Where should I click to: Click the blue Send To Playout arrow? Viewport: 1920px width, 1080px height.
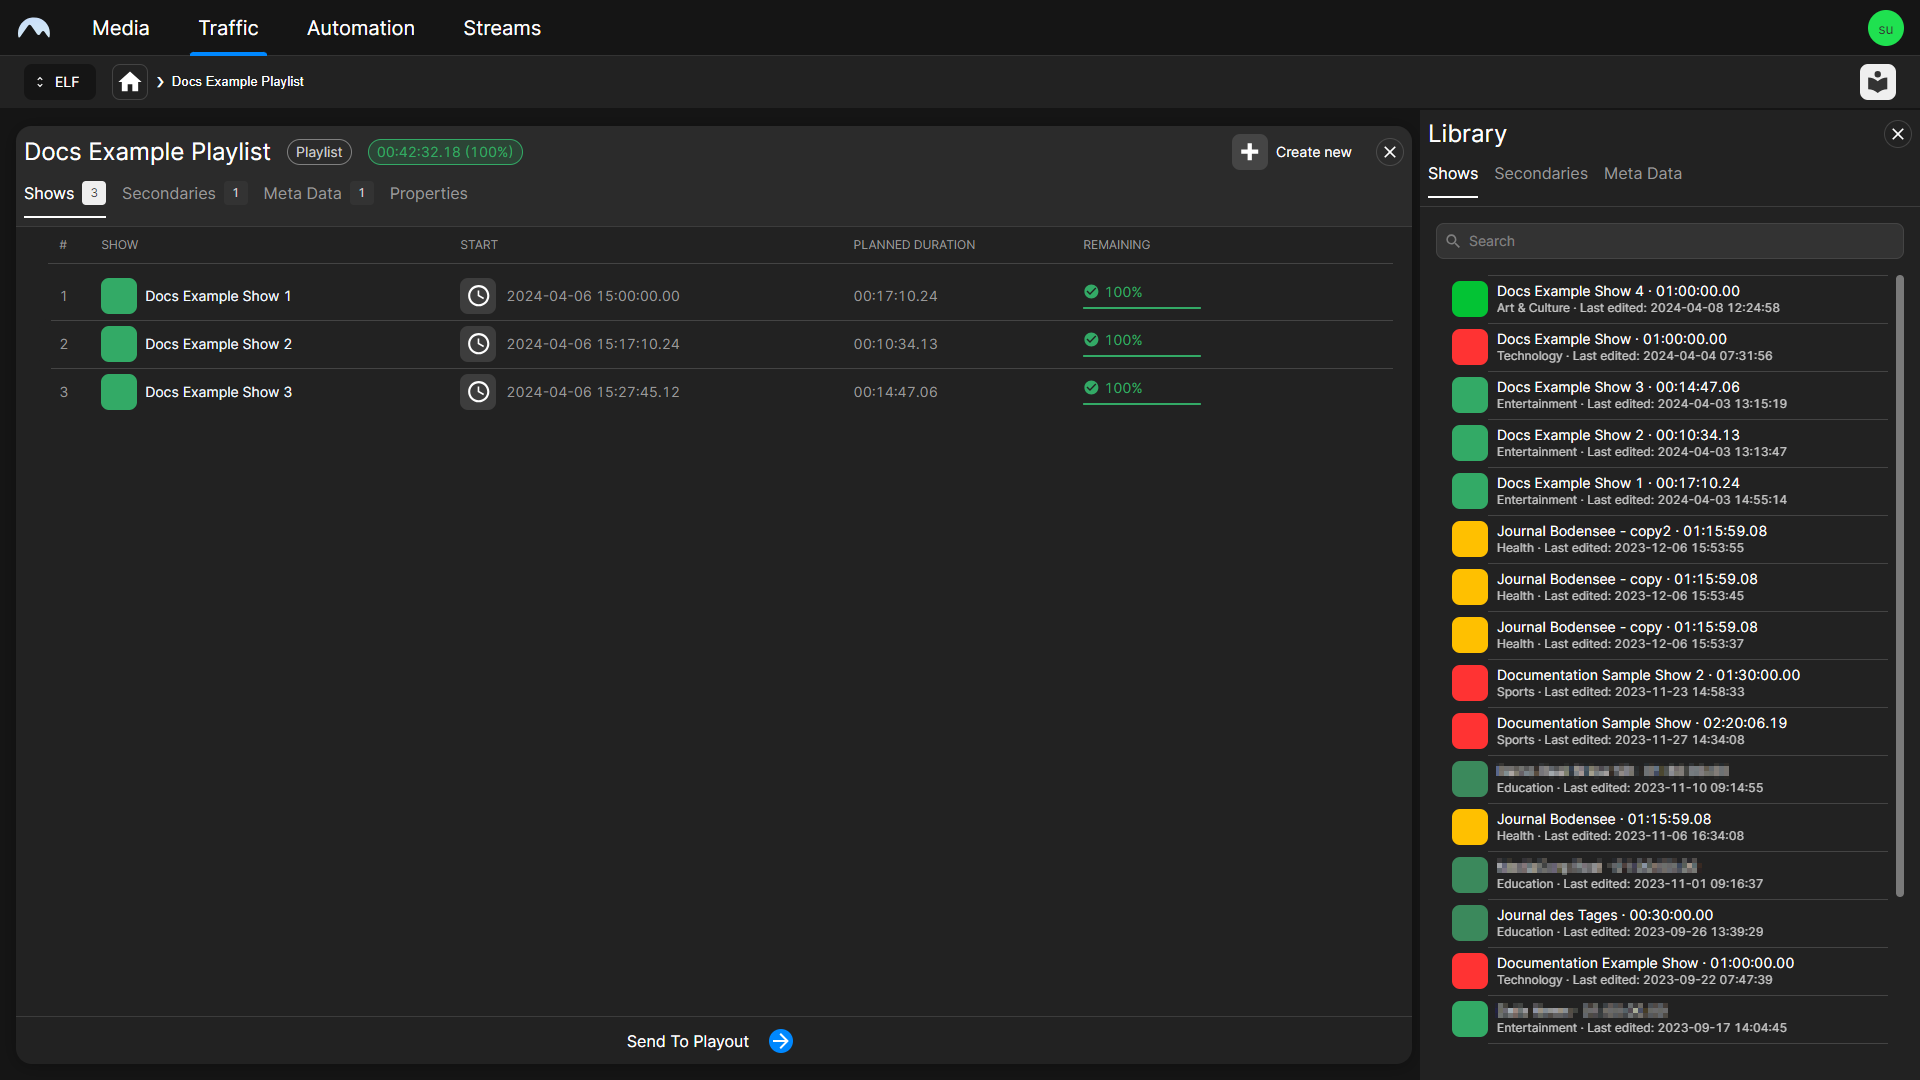pos(781,1041)
